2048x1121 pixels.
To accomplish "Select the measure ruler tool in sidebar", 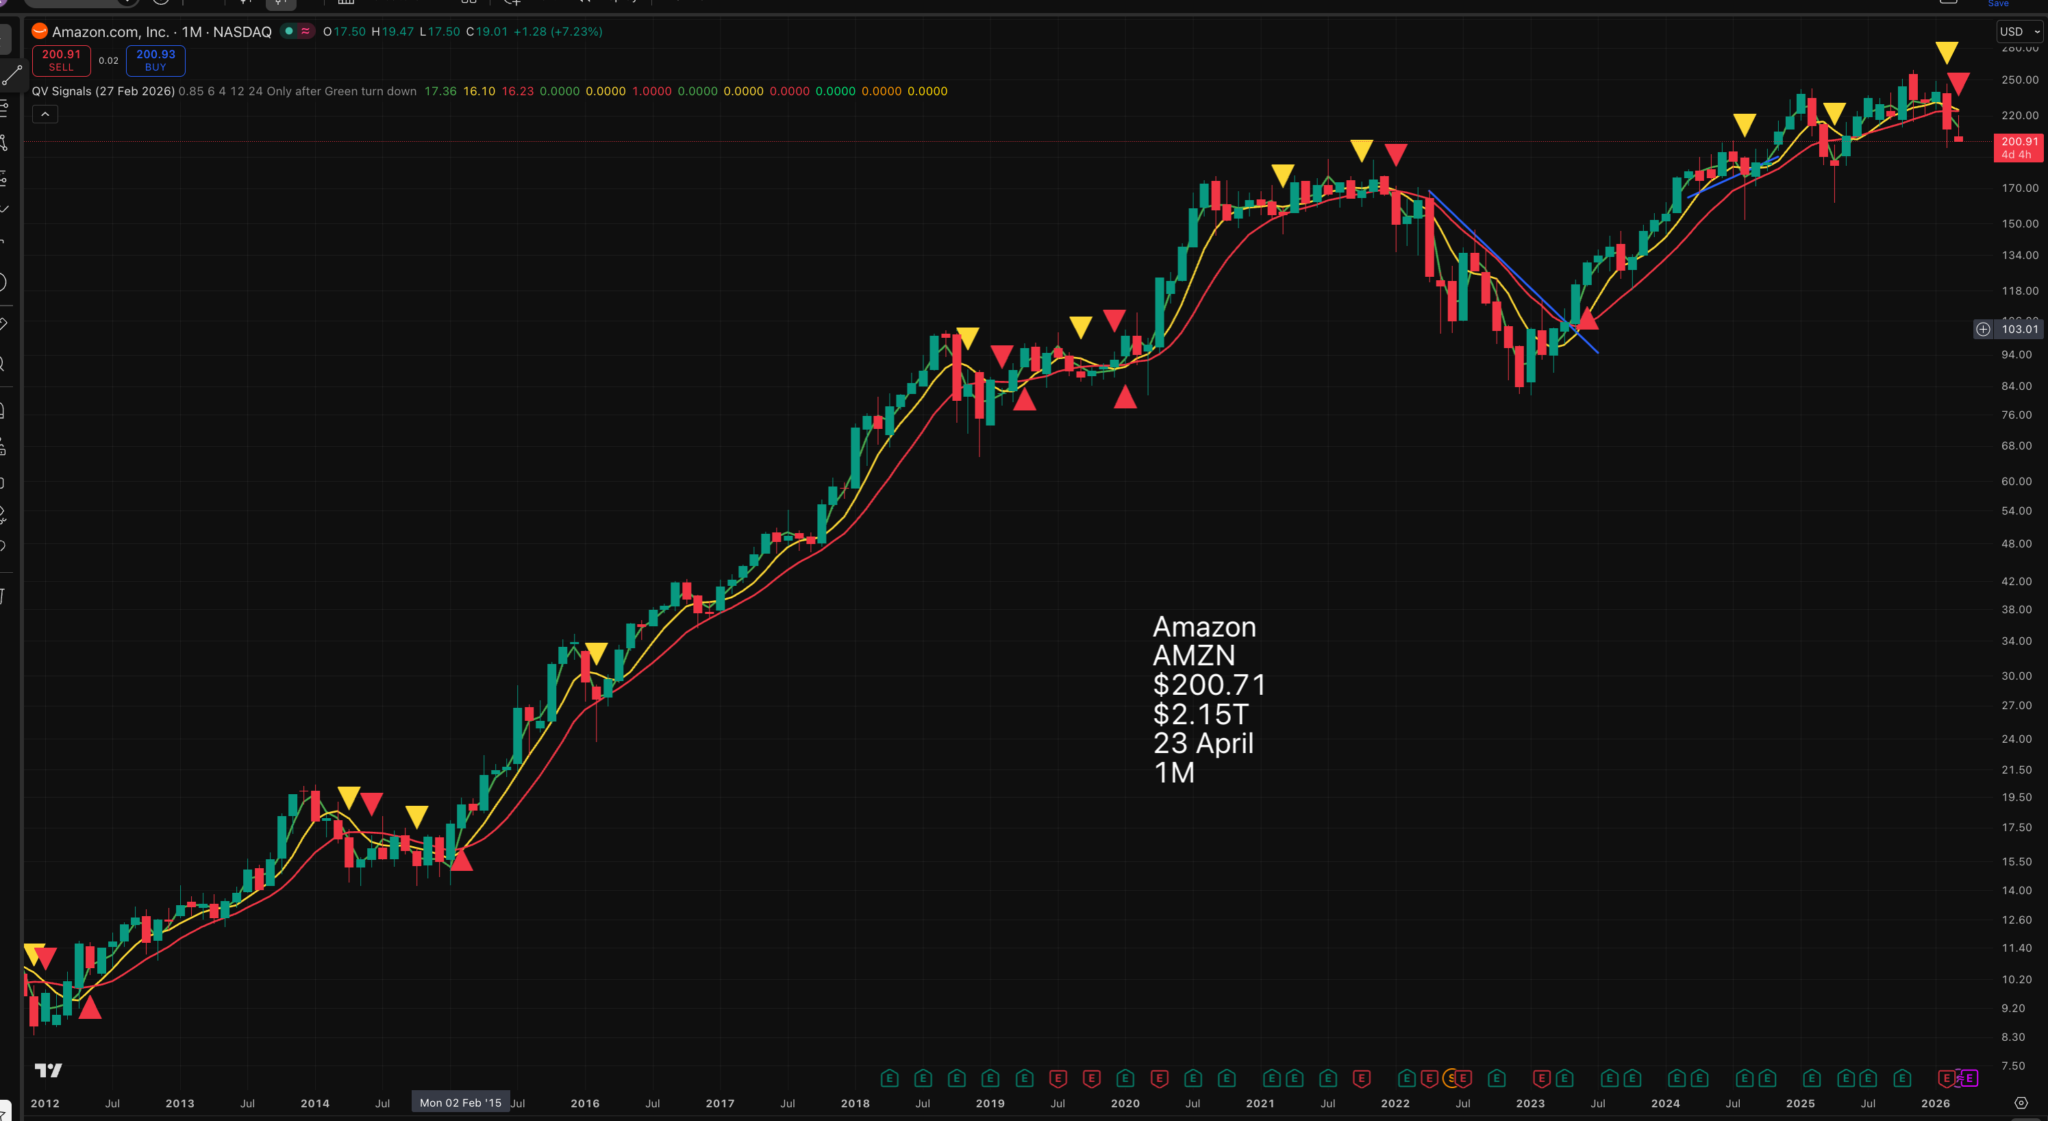I will [4, 325].
